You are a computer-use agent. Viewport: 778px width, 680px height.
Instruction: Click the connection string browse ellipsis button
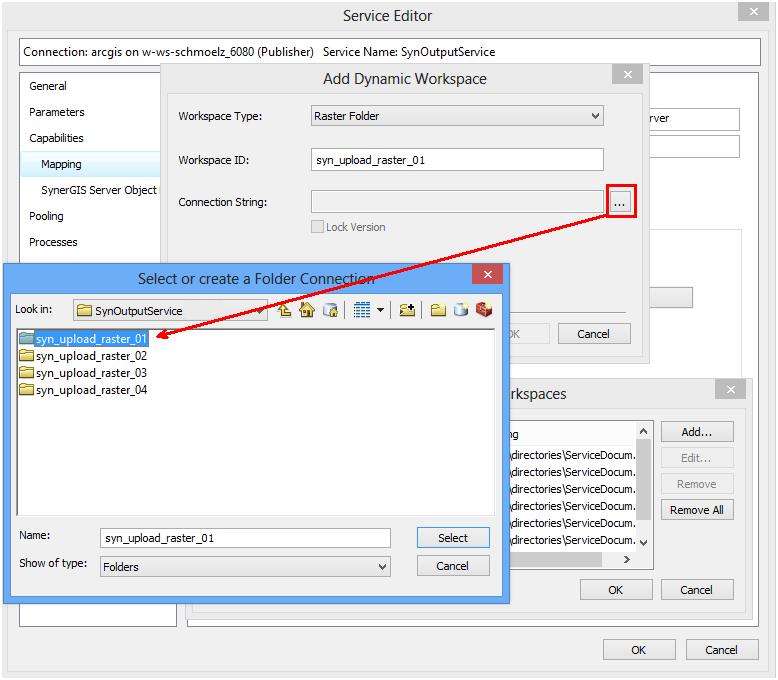click(x=620, y=203)
